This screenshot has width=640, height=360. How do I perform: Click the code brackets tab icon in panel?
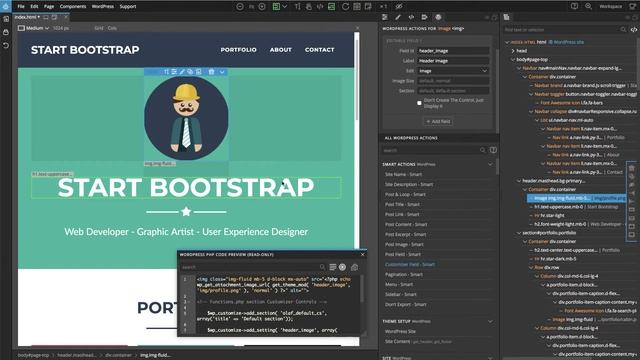(411, 17)
